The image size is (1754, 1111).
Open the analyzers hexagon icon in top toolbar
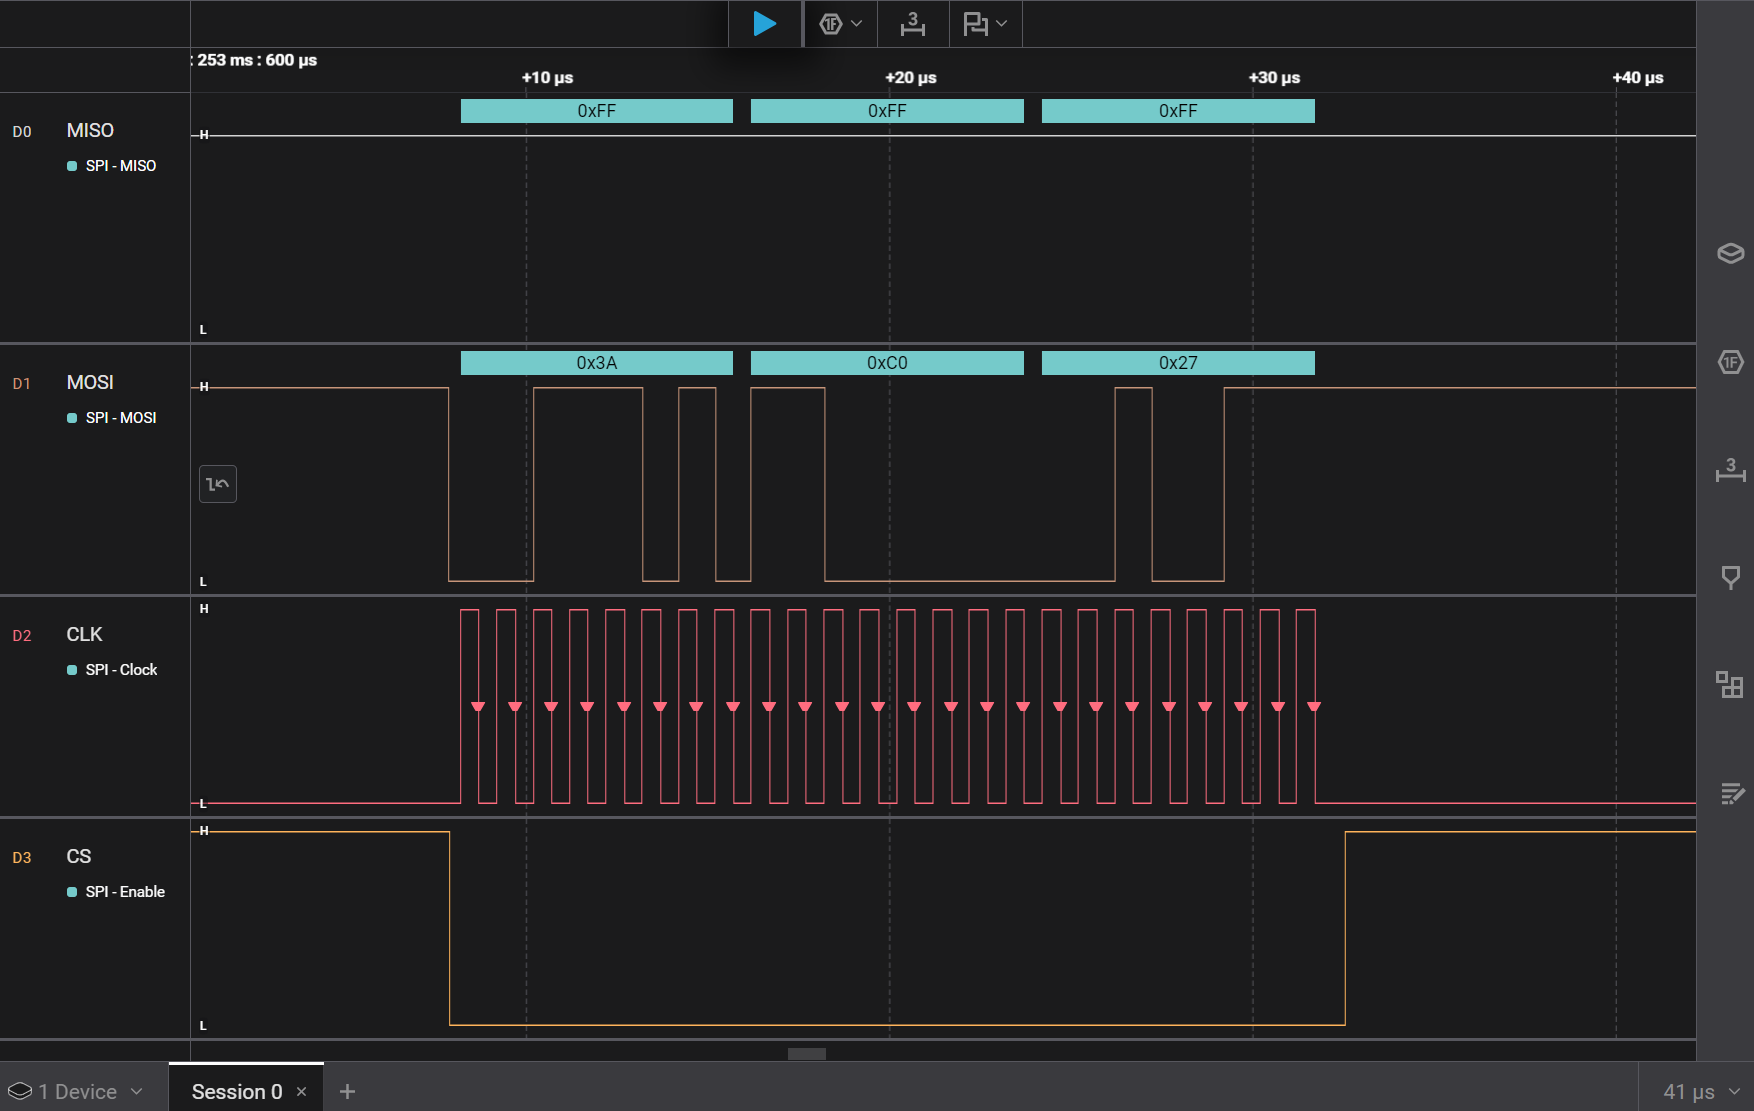pyautogui.click(x=830, y=24)
